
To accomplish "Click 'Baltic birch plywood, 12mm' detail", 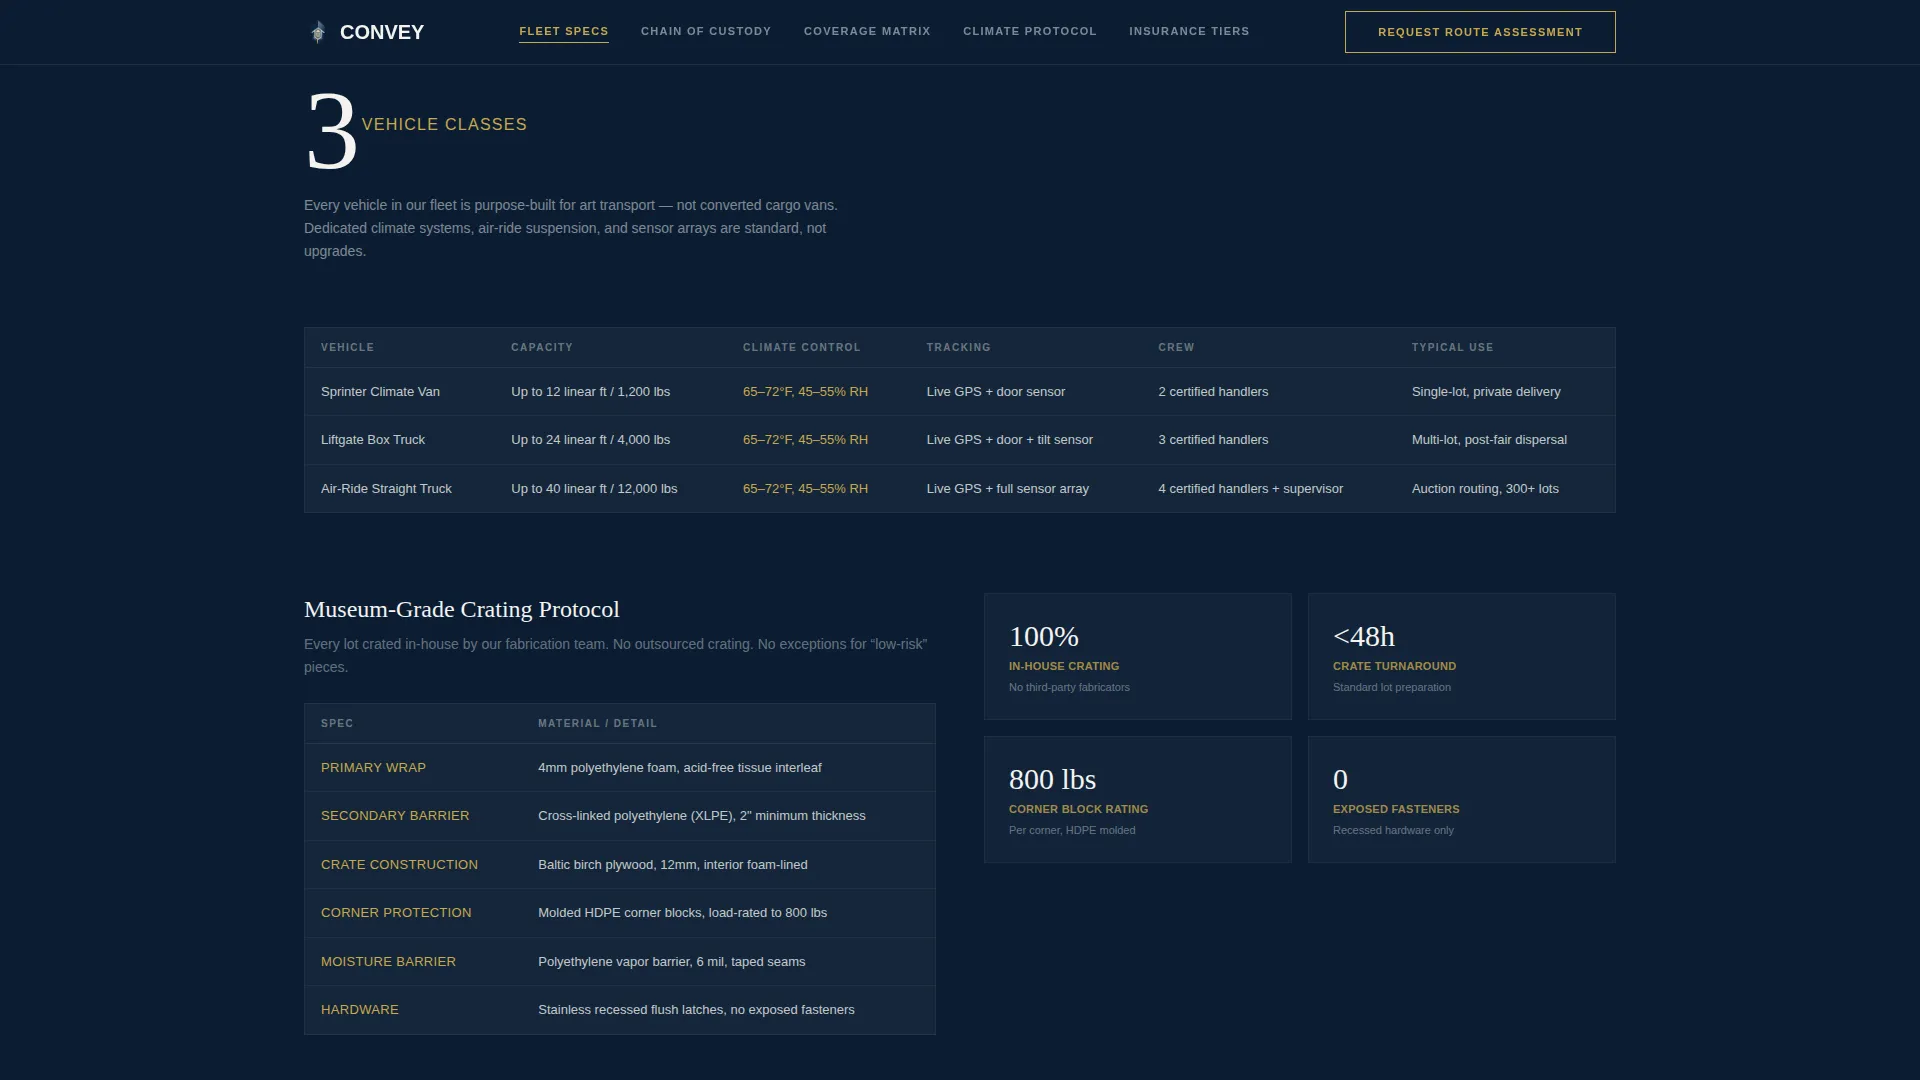I will click(673, 865).
